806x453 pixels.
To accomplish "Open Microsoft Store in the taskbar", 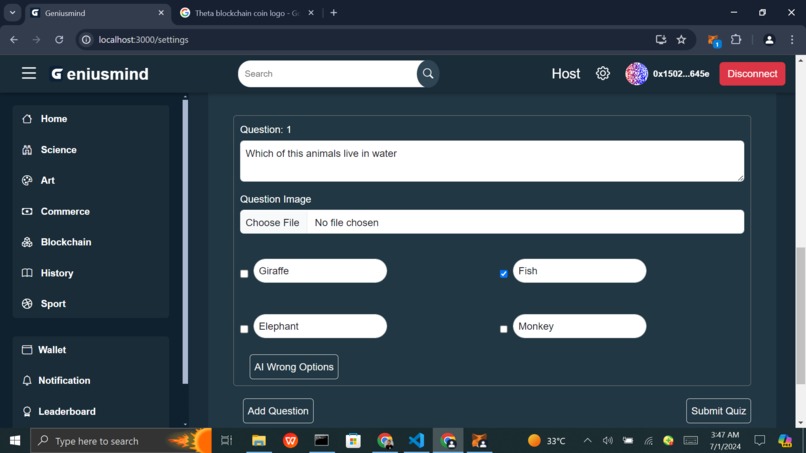I will coord(353,441).
